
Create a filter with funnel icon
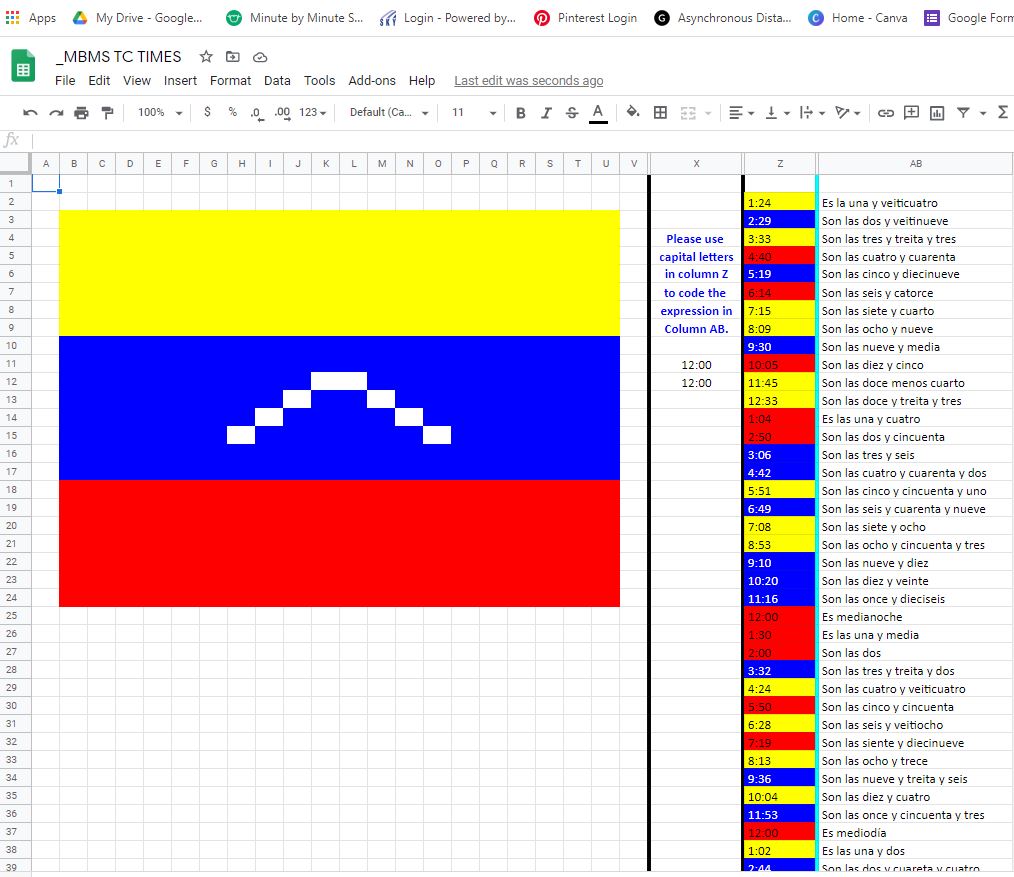point(963,113)
